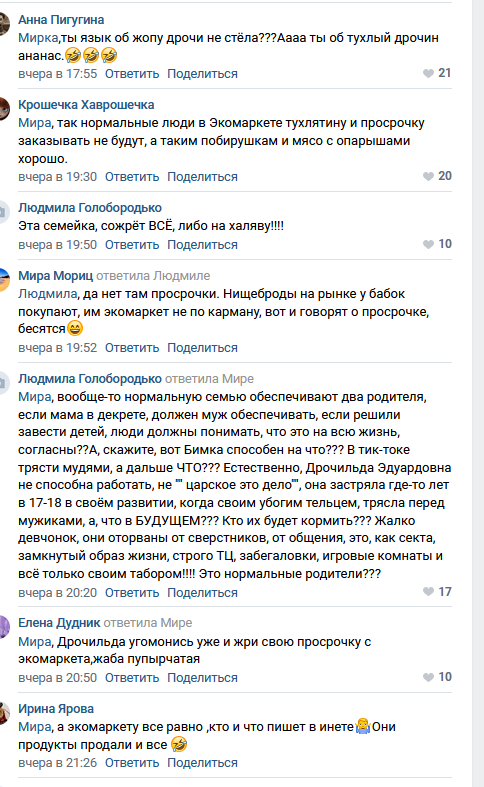Open Мира Мориц name link

(55, 276)
